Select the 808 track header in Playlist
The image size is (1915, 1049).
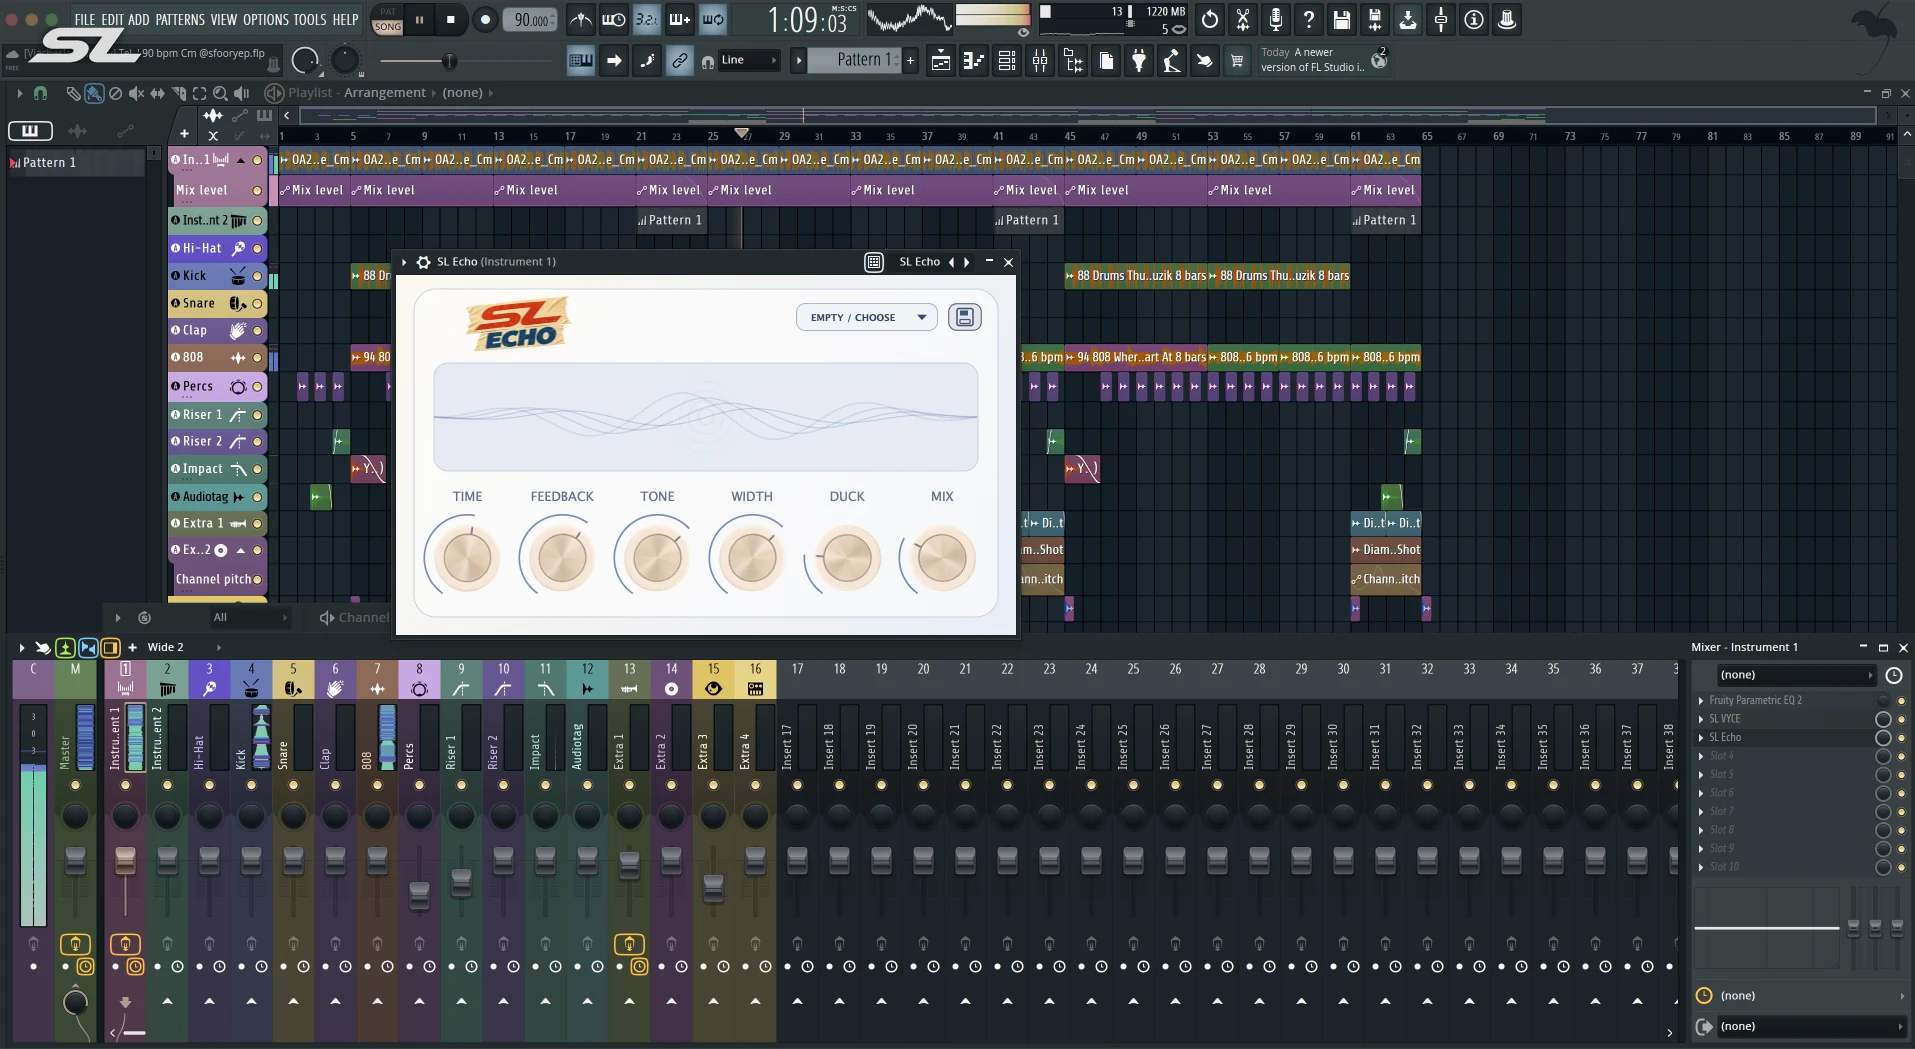(x=217, y=357)
